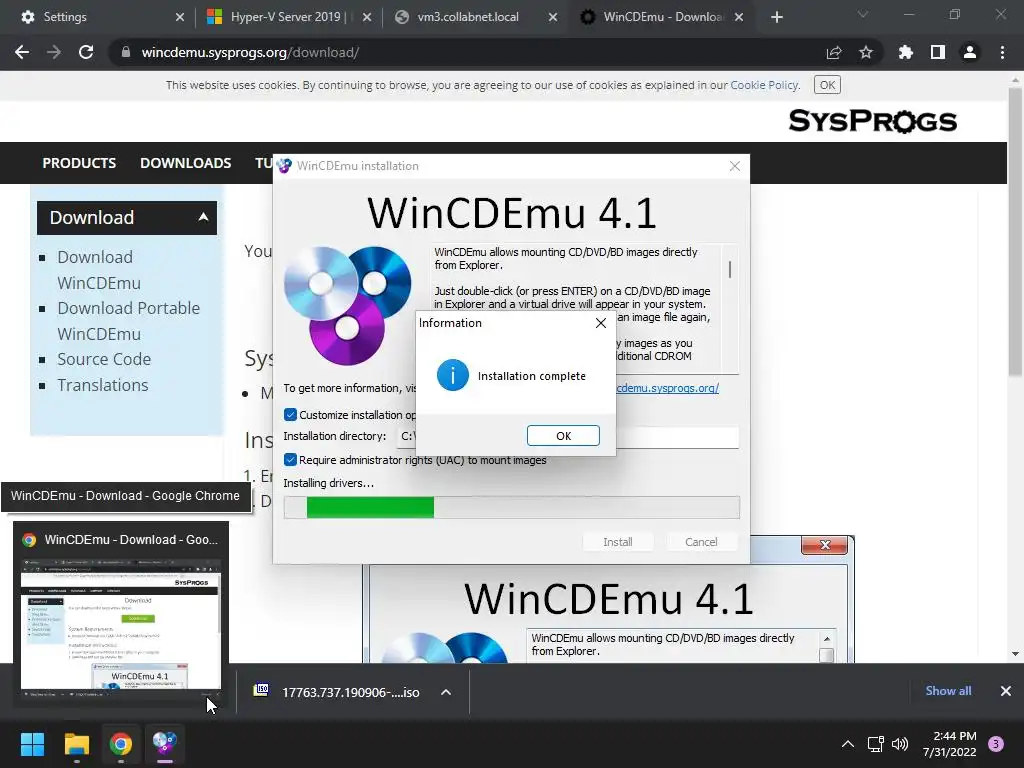
Task: Open a new browser tab
Action: (776, 17)
